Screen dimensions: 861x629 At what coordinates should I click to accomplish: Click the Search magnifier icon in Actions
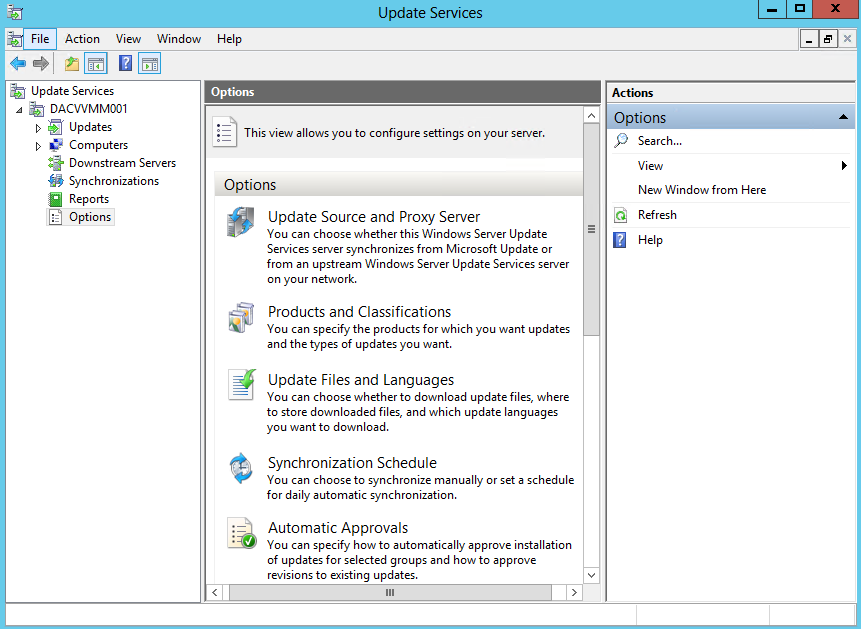click(x=621, y=141)
